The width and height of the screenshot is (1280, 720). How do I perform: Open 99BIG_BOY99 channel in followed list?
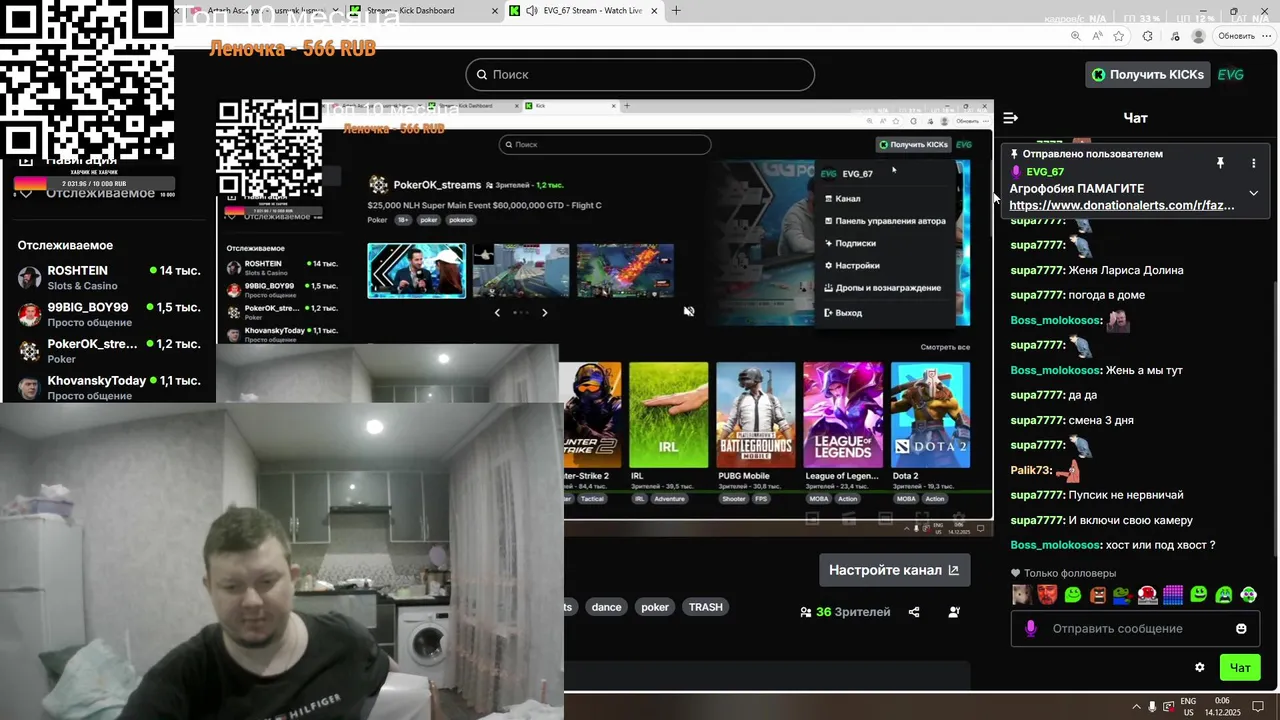tap(108, 314)
